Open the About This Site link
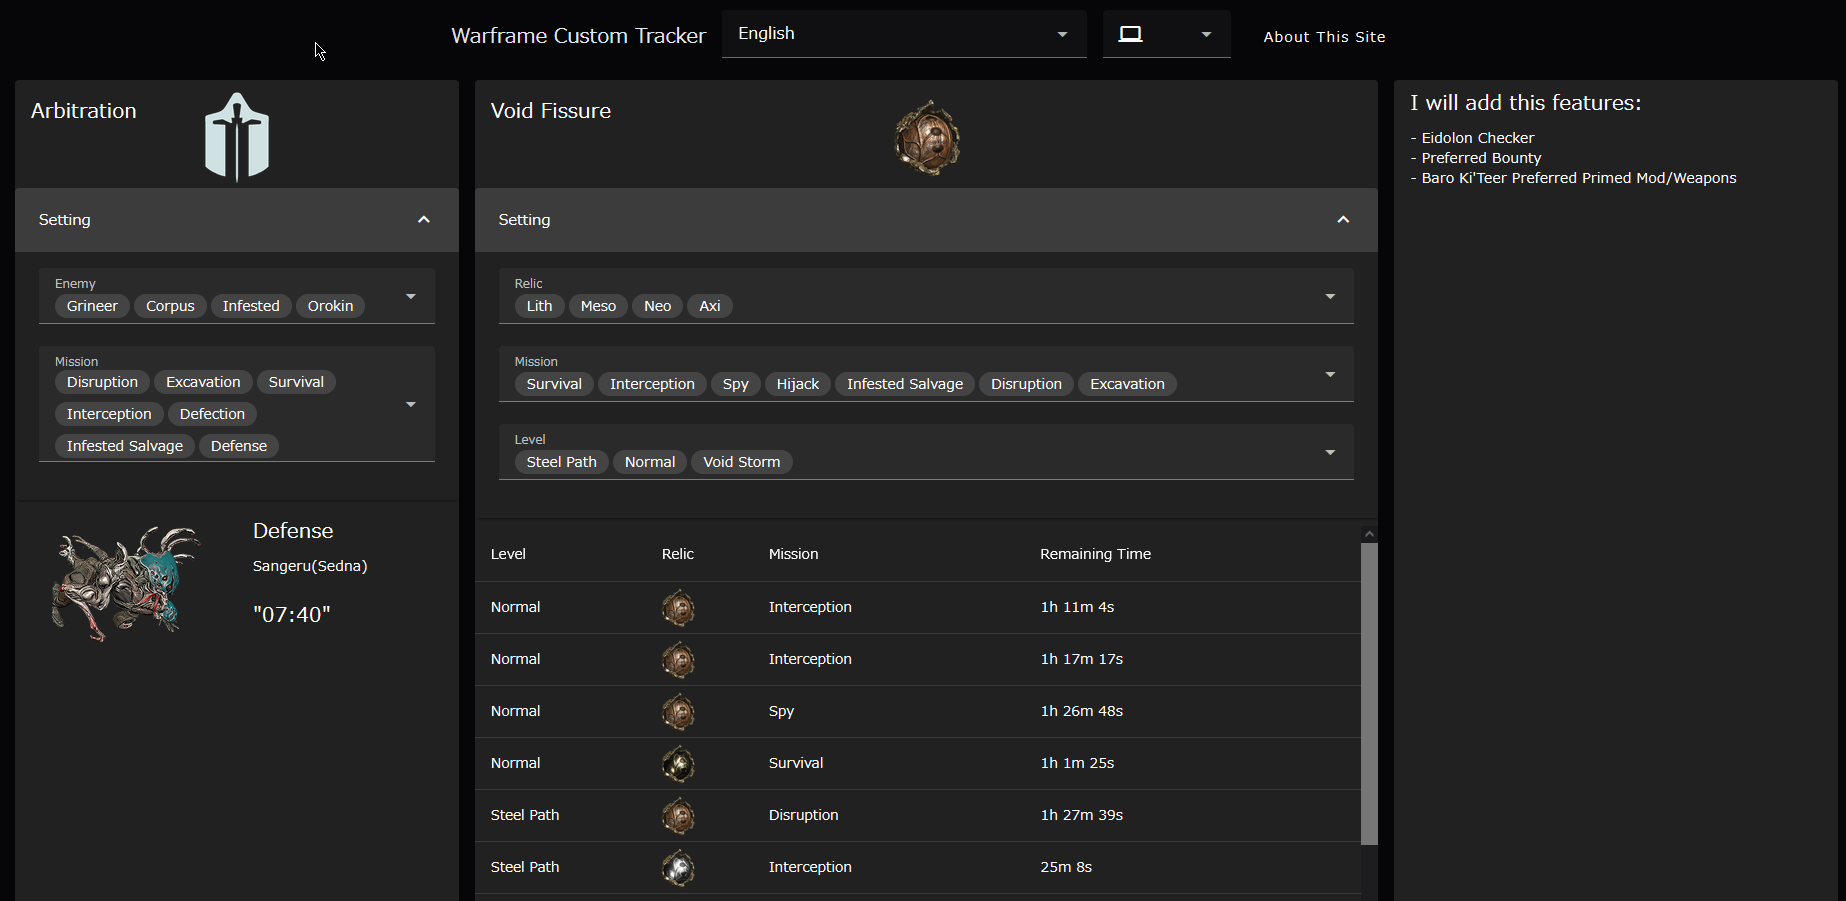 1324,37
